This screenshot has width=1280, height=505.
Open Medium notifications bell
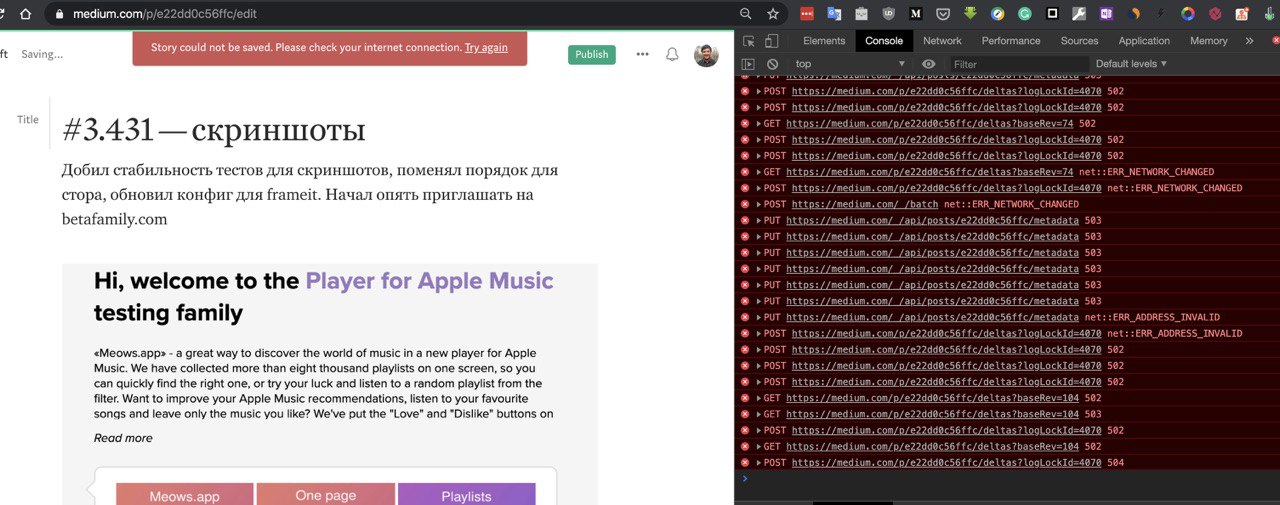672,54
